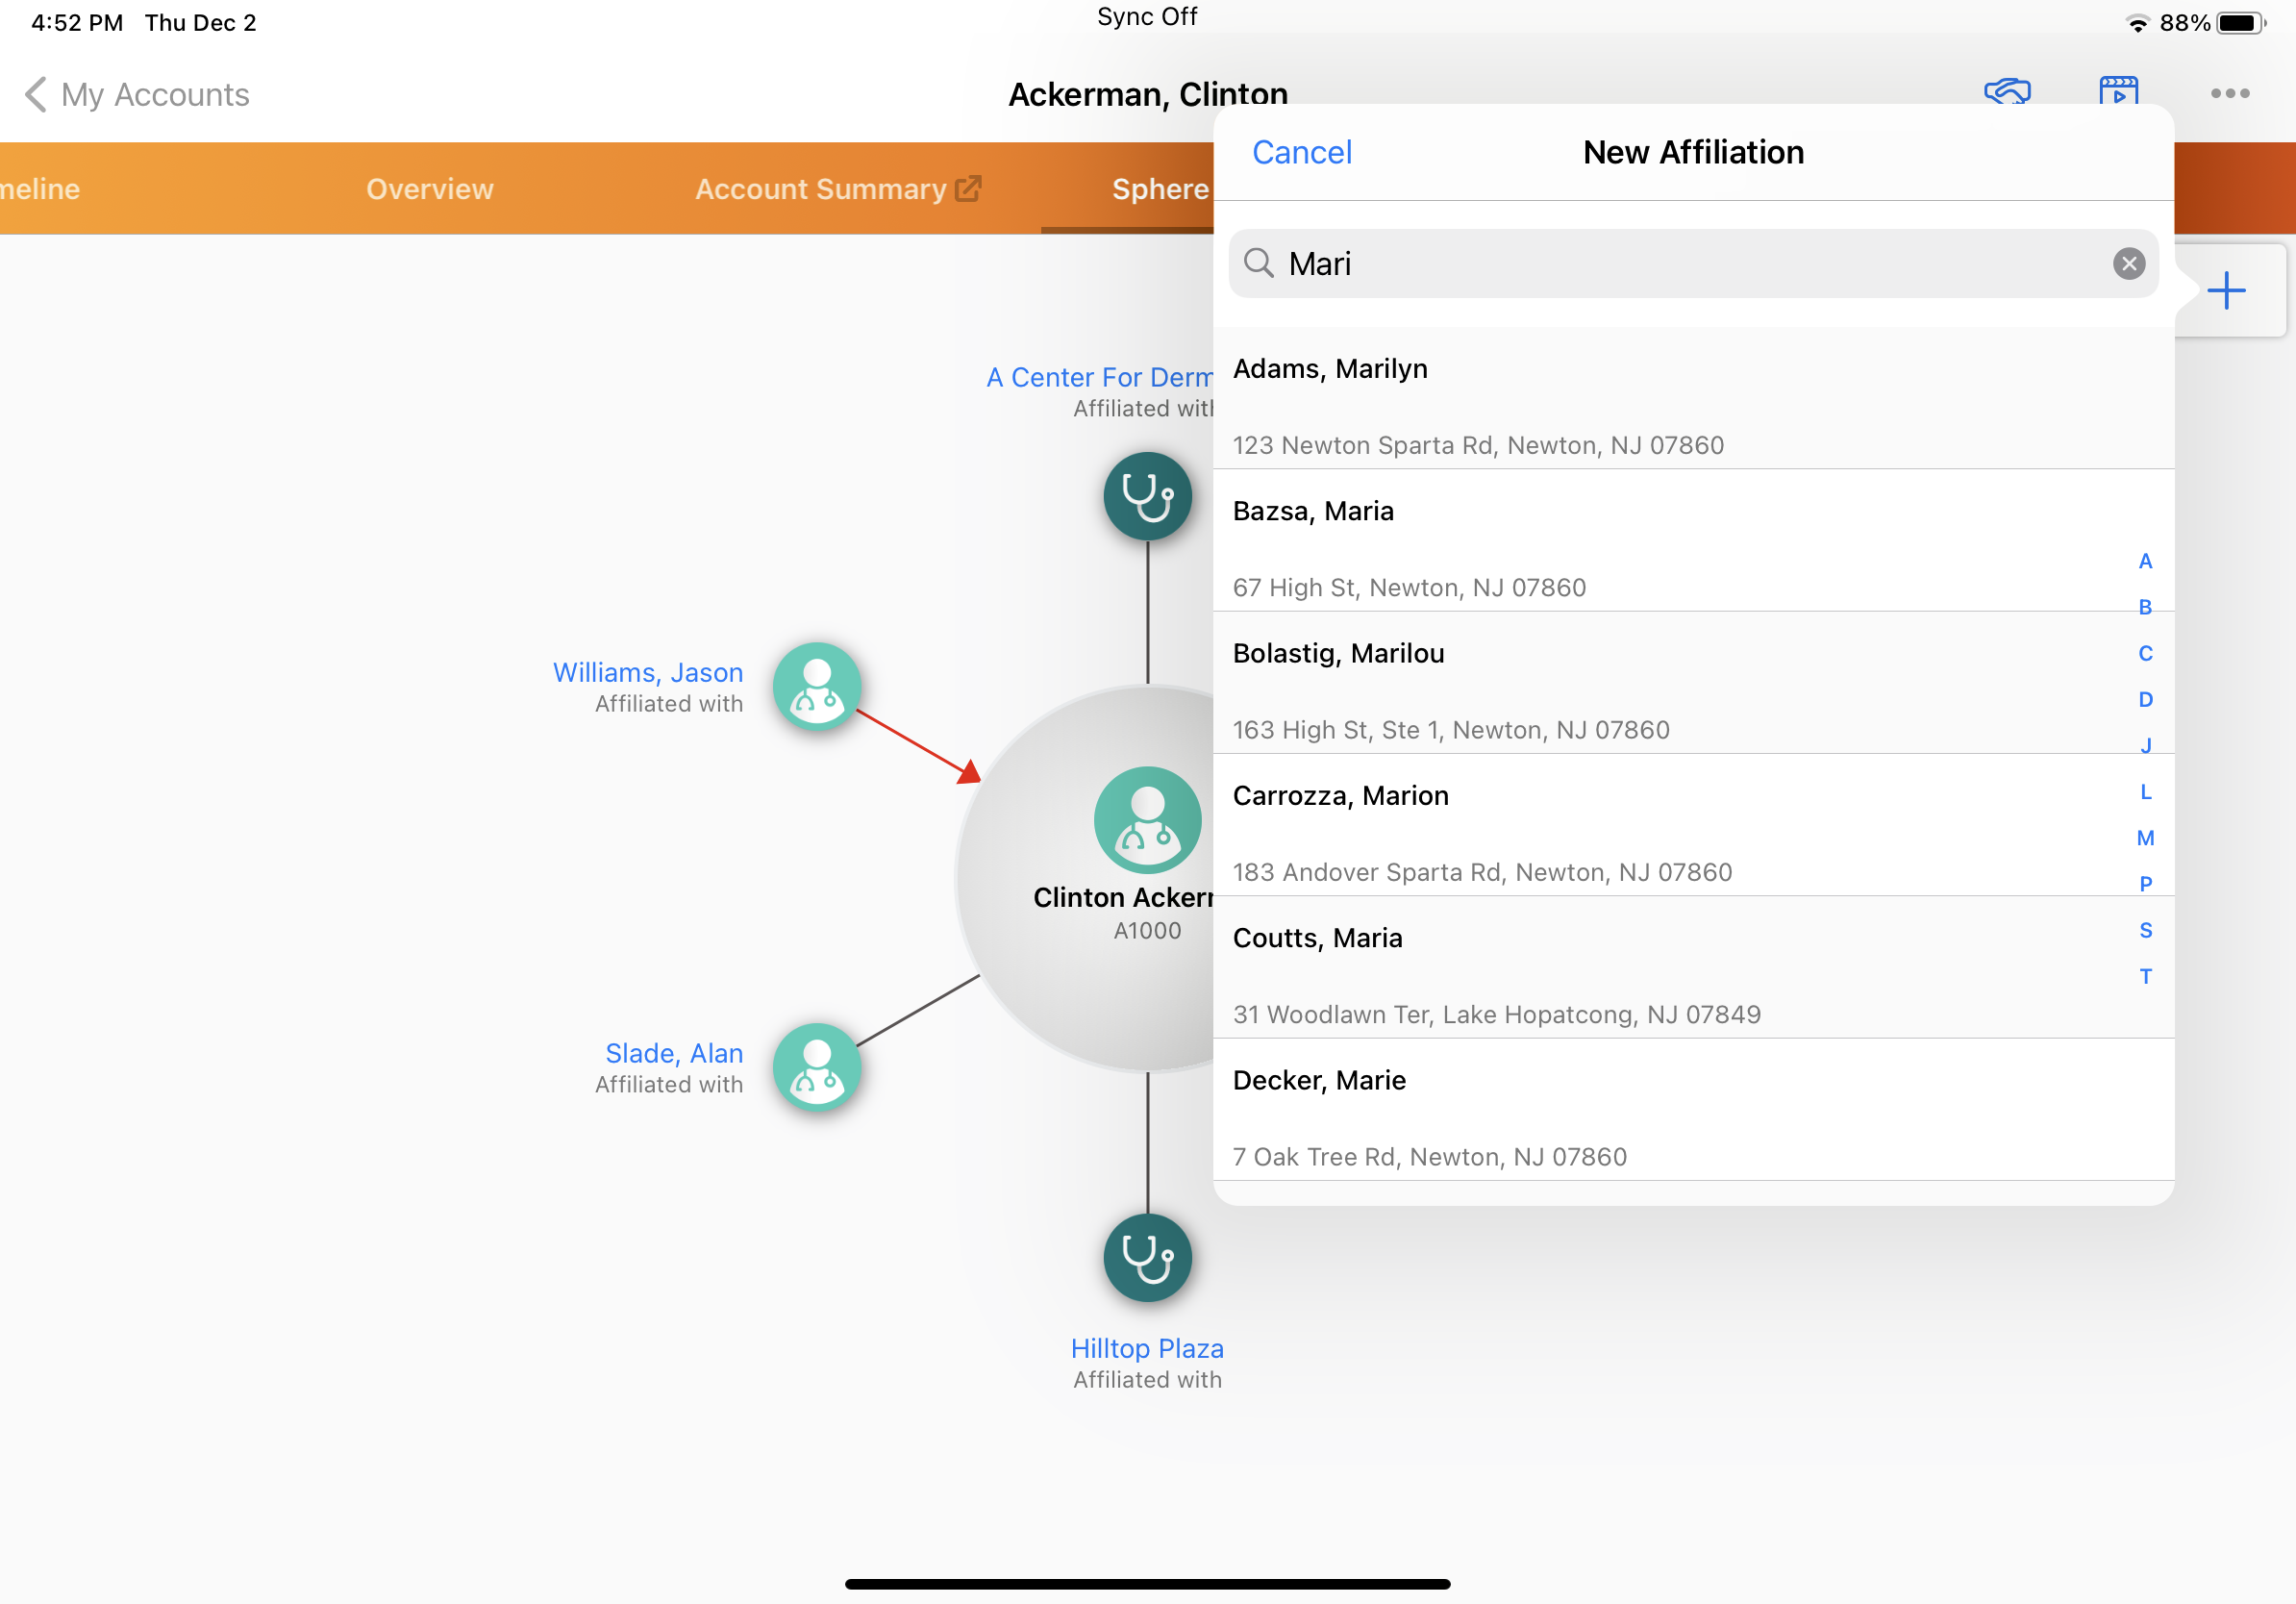
Task: Tap the plus add affiliation button
Action: pyautogui.click(x=2227, y=291)
